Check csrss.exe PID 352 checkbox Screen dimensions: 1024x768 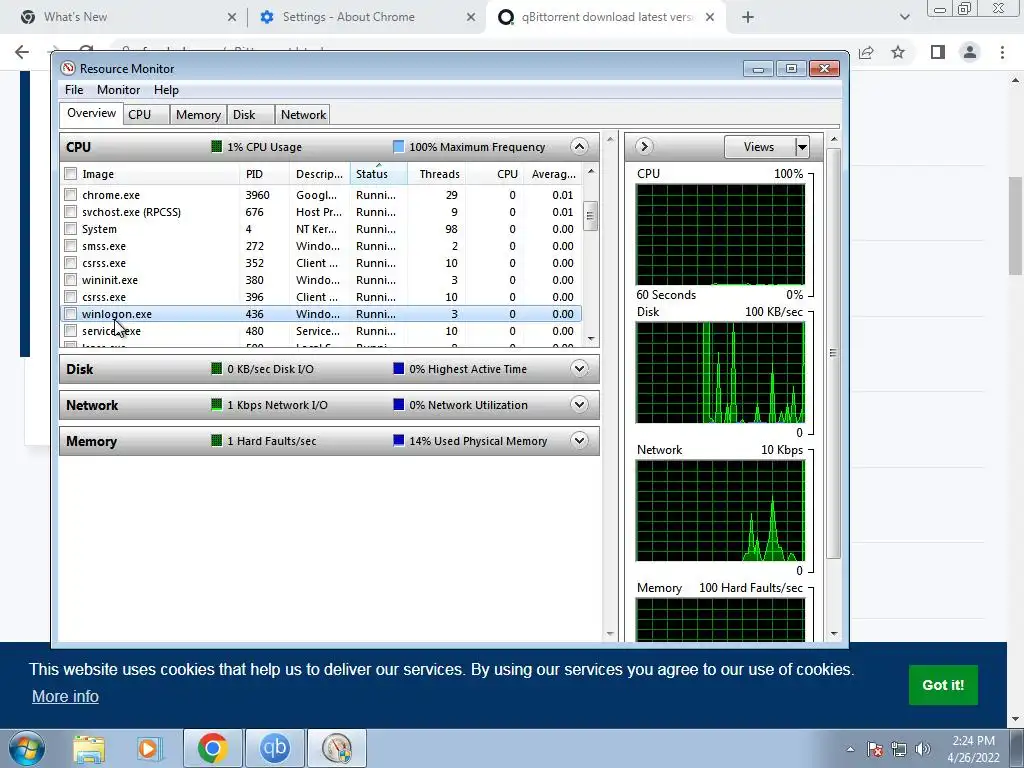[71, 263]
